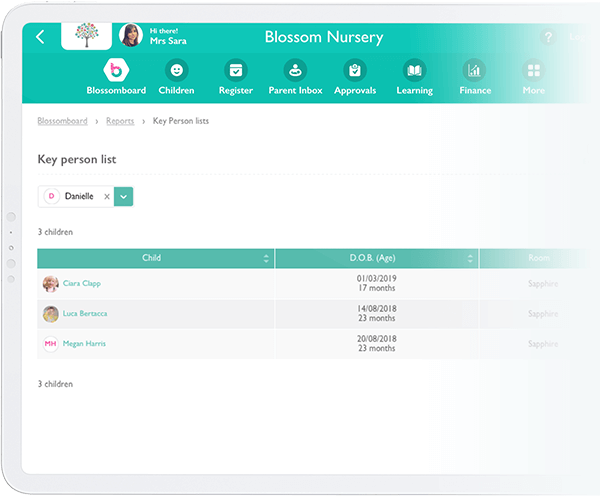Click the 3 children count below table

[x=55, y=384]
